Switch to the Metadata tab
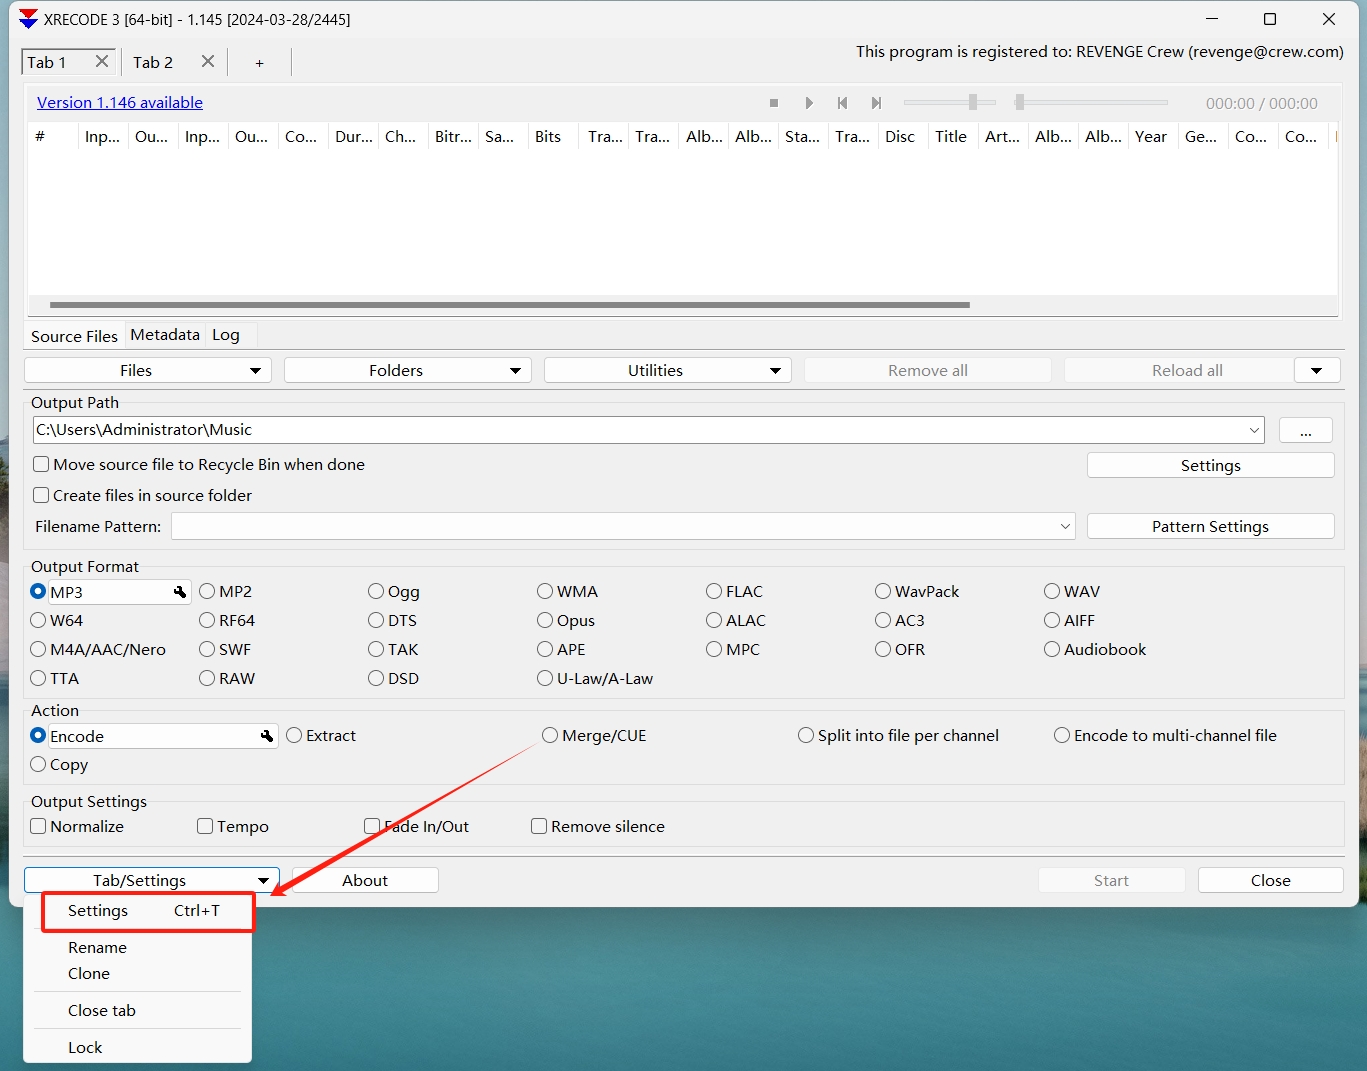 click(165, 335)
